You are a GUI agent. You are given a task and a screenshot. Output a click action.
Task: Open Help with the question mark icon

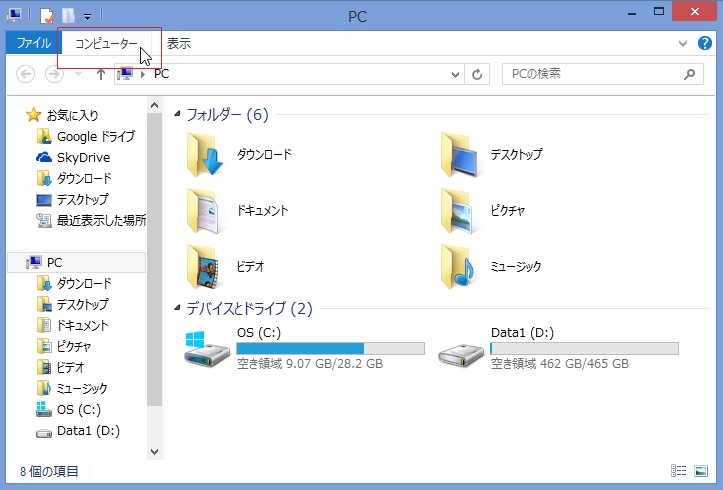click(705, 43)
